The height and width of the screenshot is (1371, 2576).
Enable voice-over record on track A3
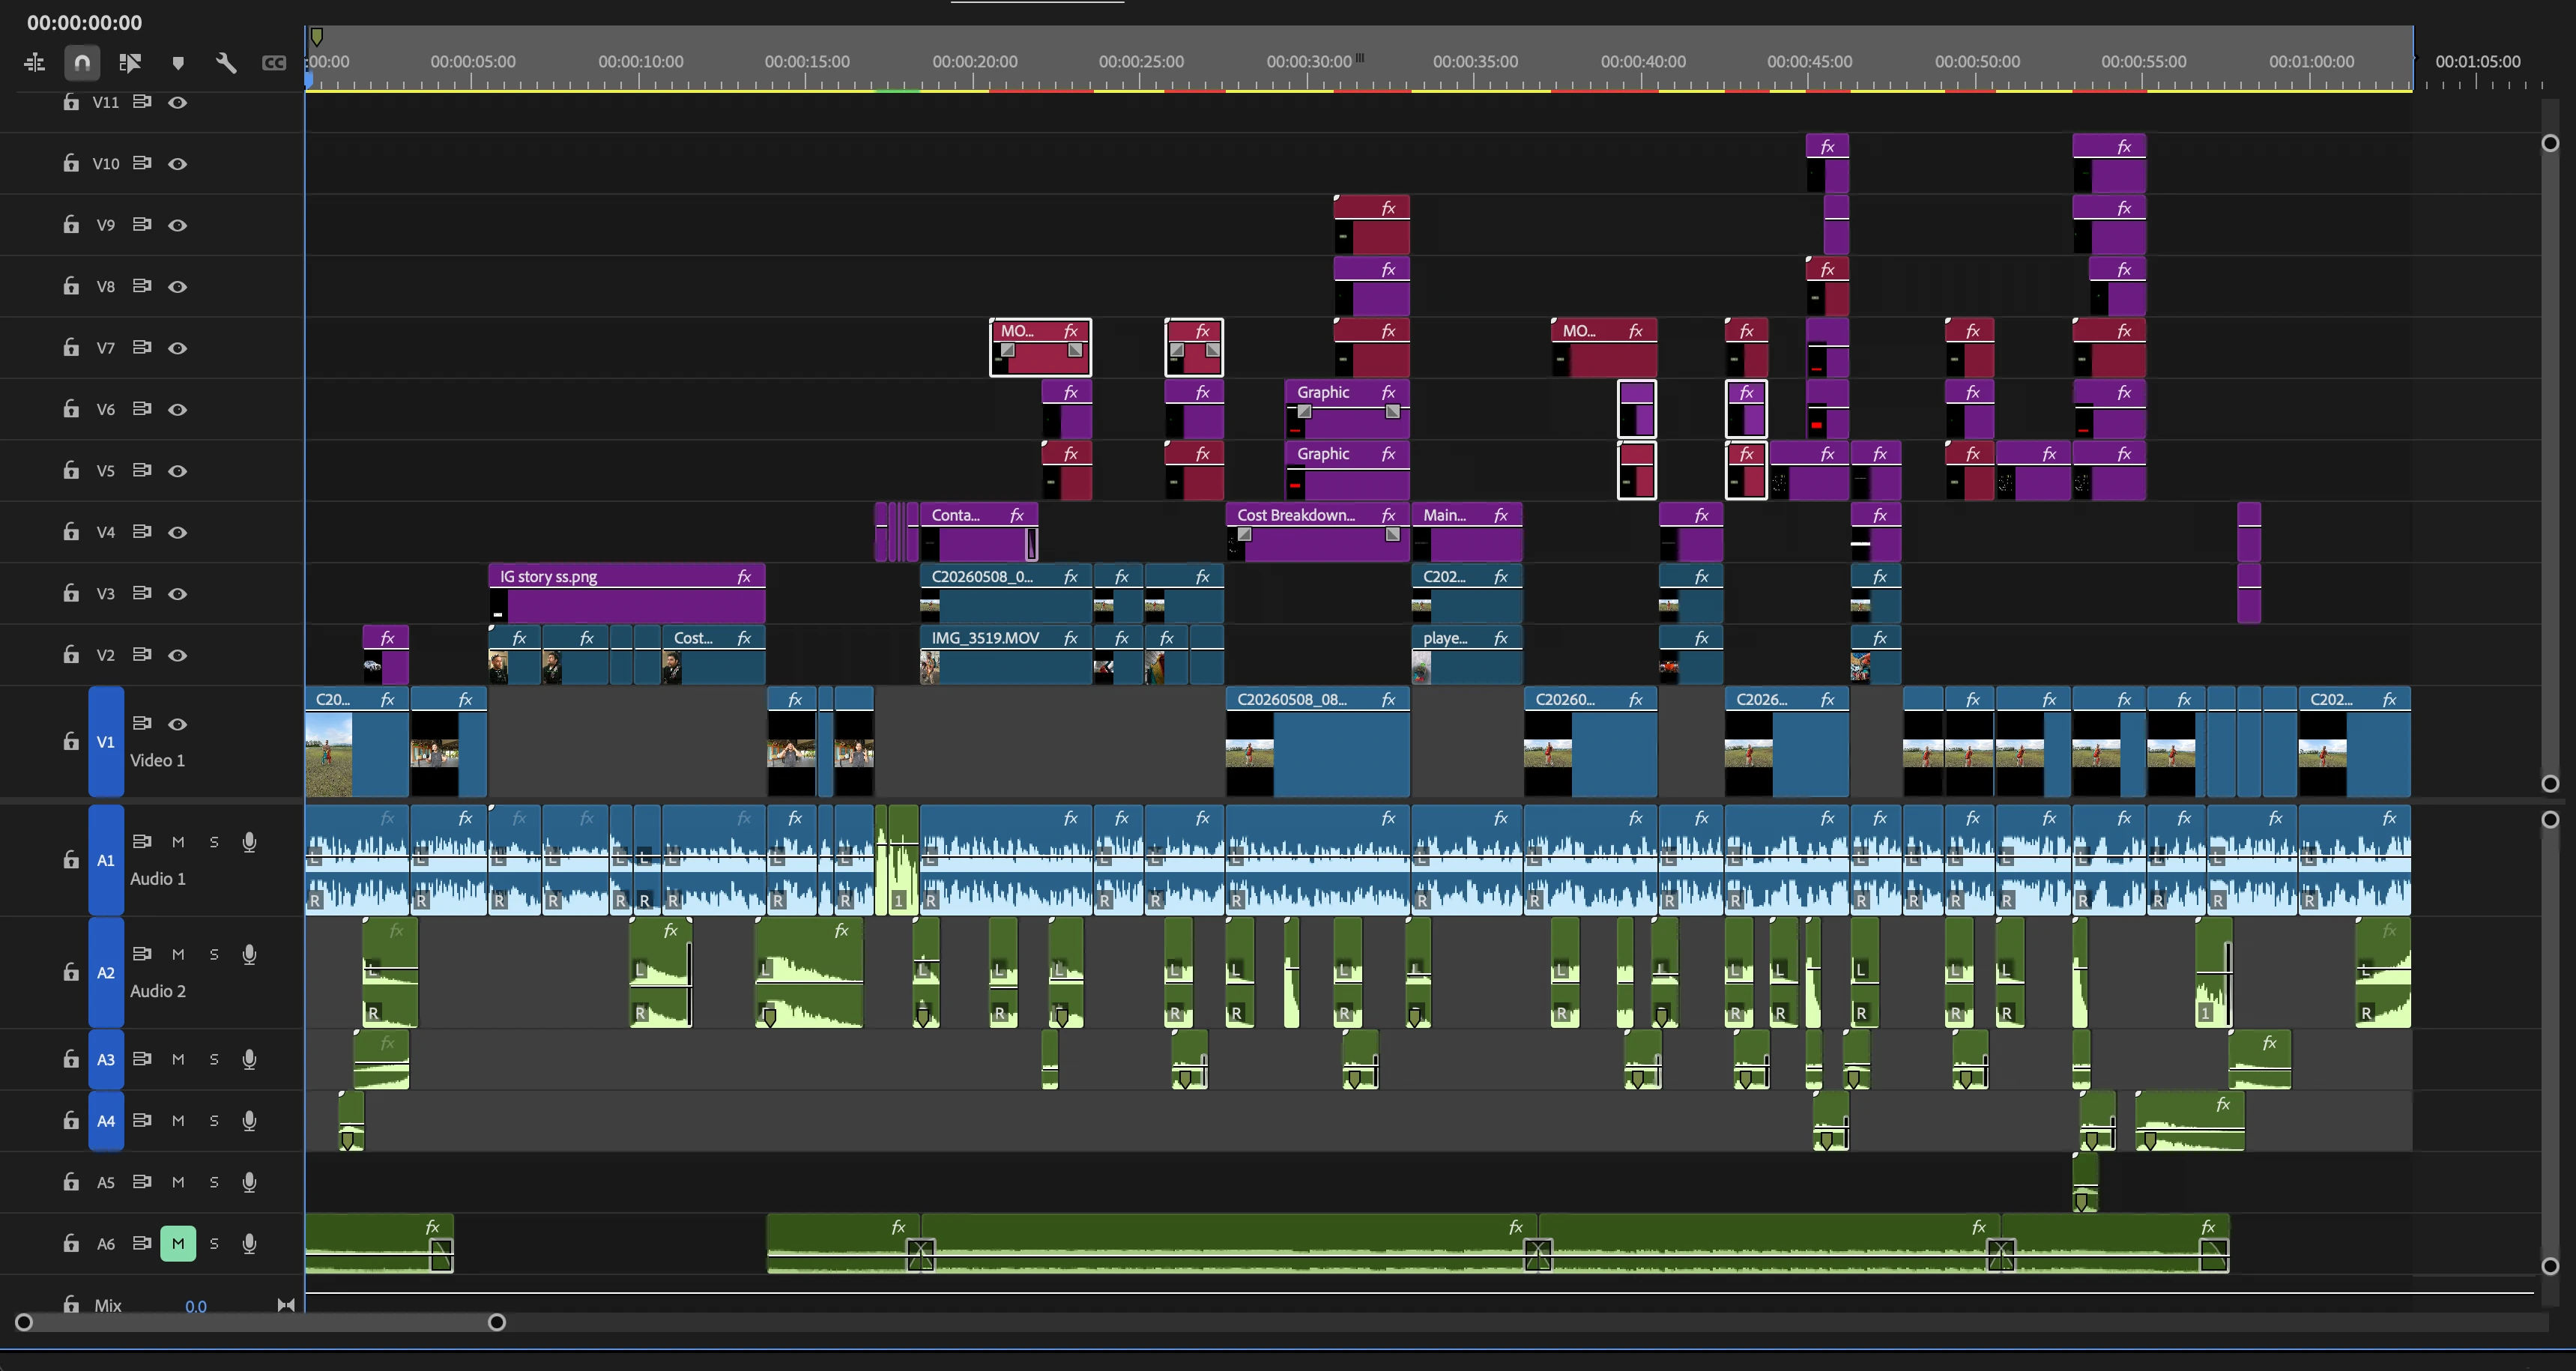(249, 1059)
